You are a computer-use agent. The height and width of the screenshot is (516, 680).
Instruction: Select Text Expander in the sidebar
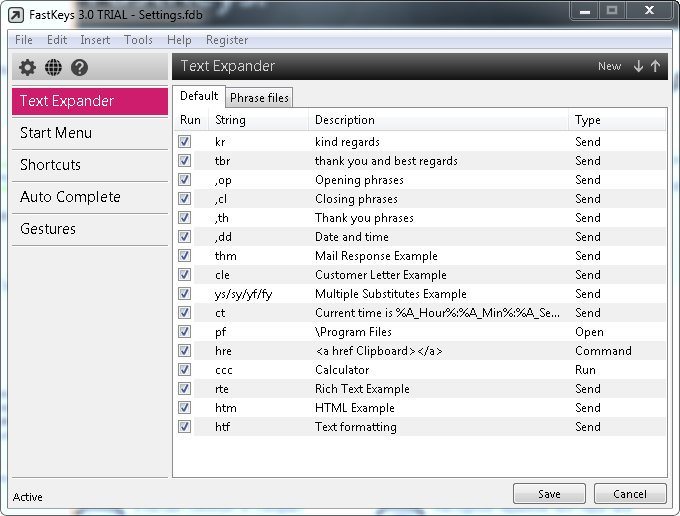pyautogui.click(x=90, y=101)
